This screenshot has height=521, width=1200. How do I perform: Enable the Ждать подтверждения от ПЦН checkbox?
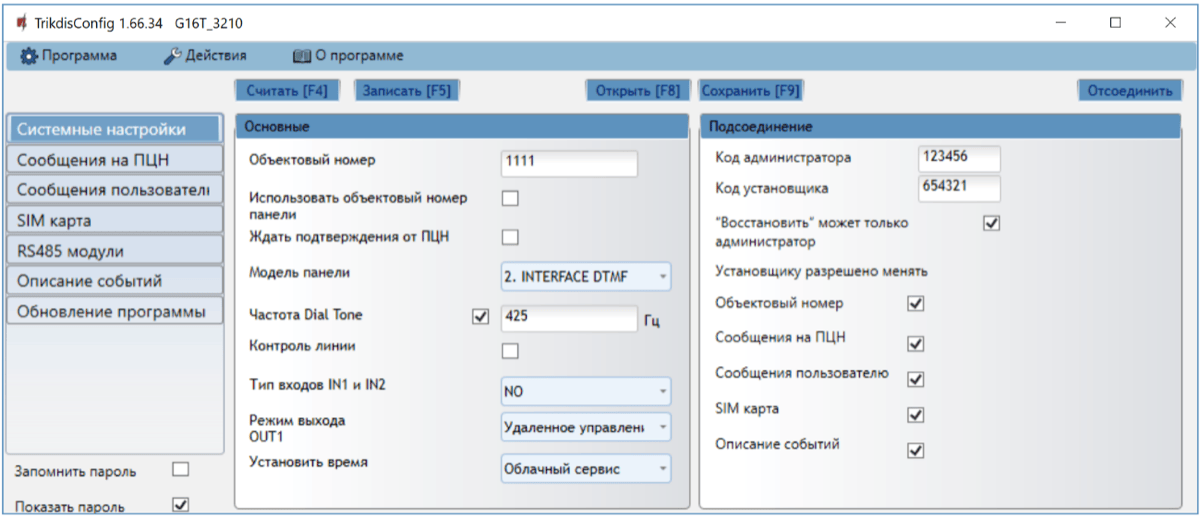click(510, 237)
